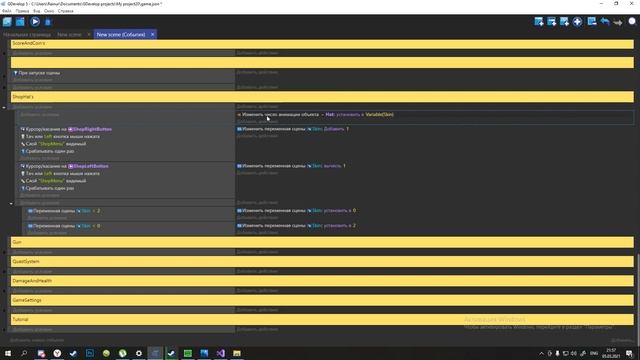Select the Skin установить в 0 action
Screen dimensions: 640x360
(296, 211)
